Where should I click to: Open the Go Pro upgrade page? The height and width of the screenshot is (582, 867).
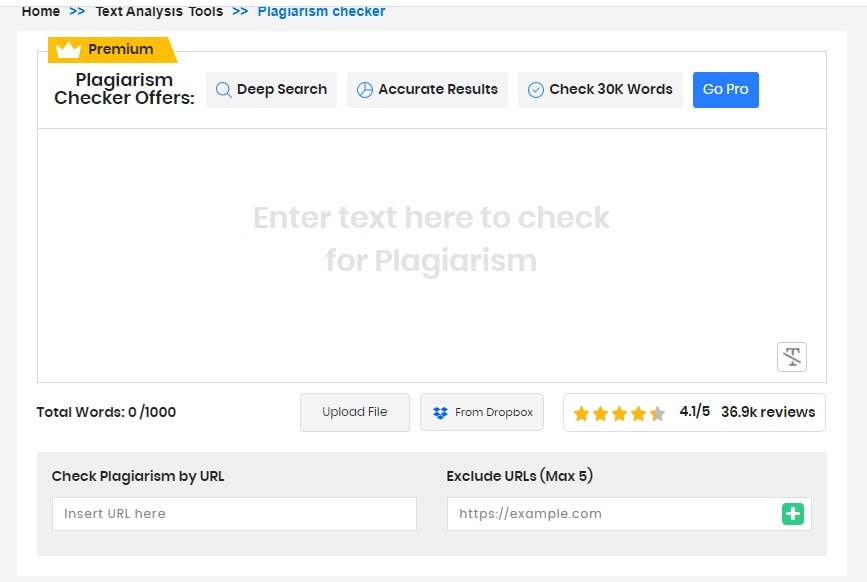(726, 89)
